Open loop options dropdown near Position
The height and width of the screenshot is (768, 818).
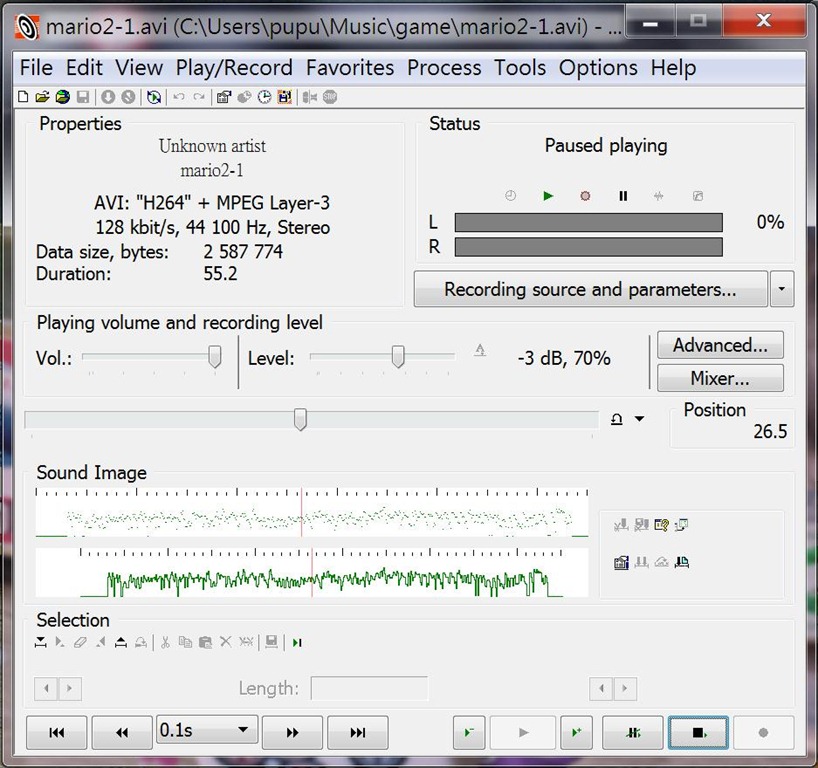[x=639, y=420]
